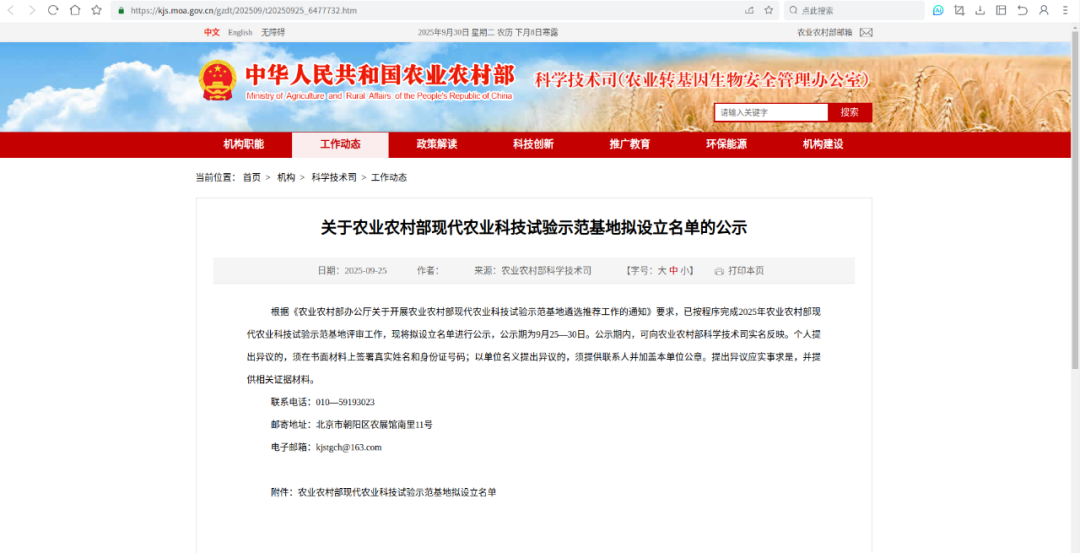Screen dimensions: 1080x553
Task: Go to 首页 in breadcrumb
Action: click(x=251, y=178)
